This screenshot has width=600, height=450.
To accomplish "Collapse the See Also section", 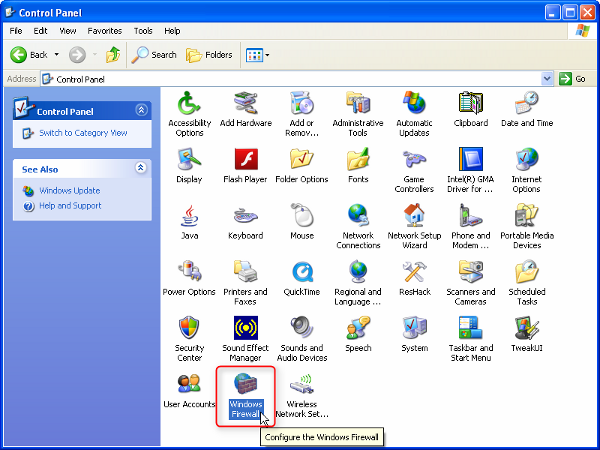I will [141, 168].
